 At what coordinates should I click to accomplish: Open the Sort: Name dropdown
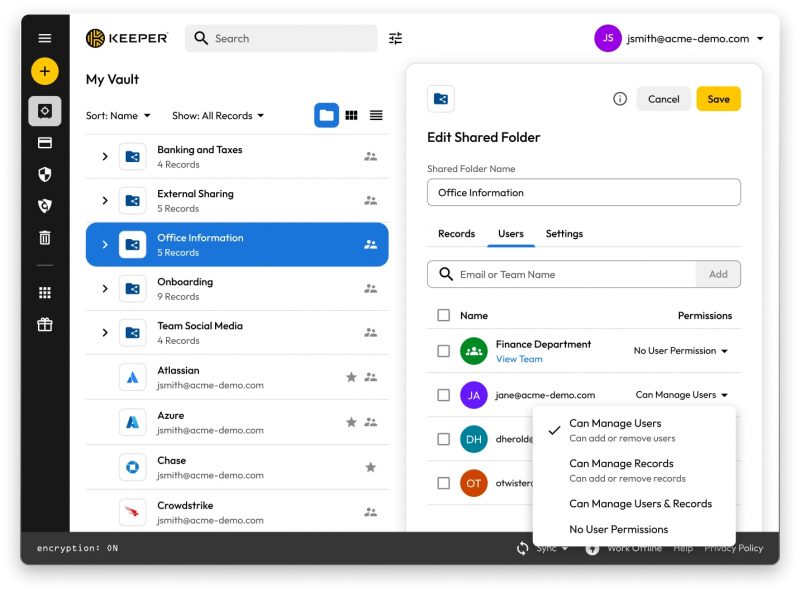click(118, 116)
